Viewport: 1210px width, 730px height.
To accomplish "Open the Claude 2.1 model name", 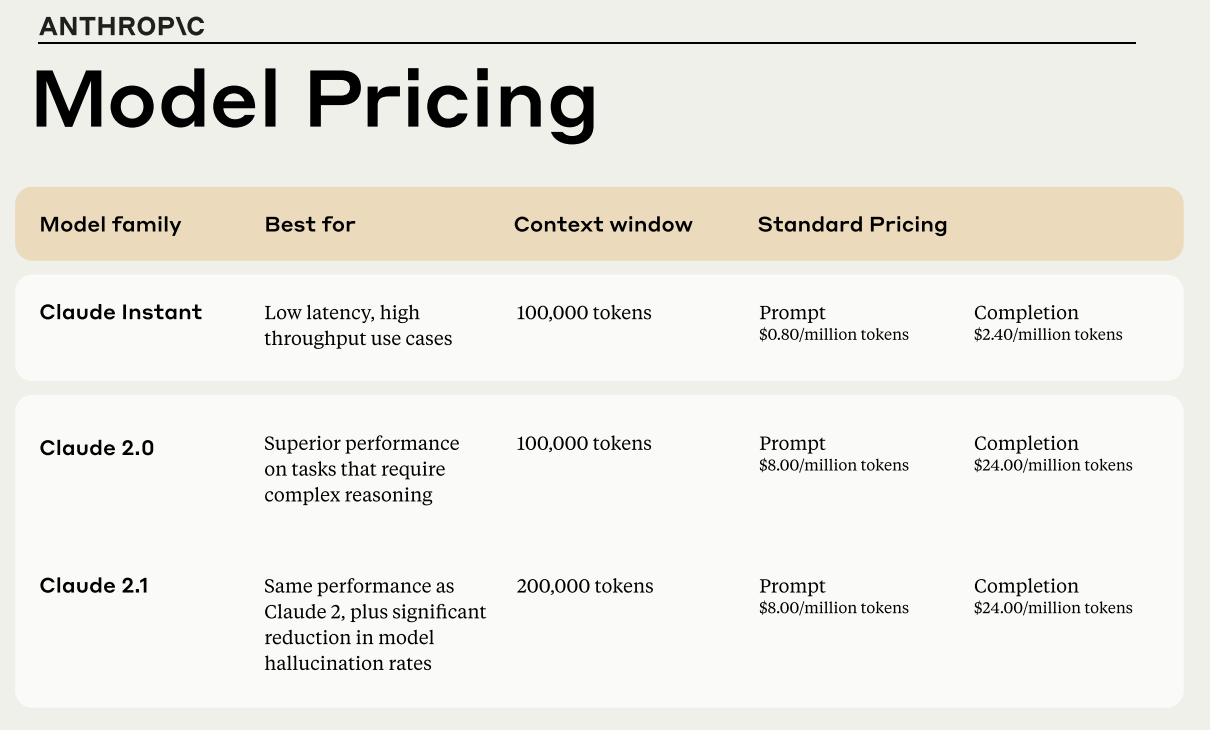I will pos(94,586).
